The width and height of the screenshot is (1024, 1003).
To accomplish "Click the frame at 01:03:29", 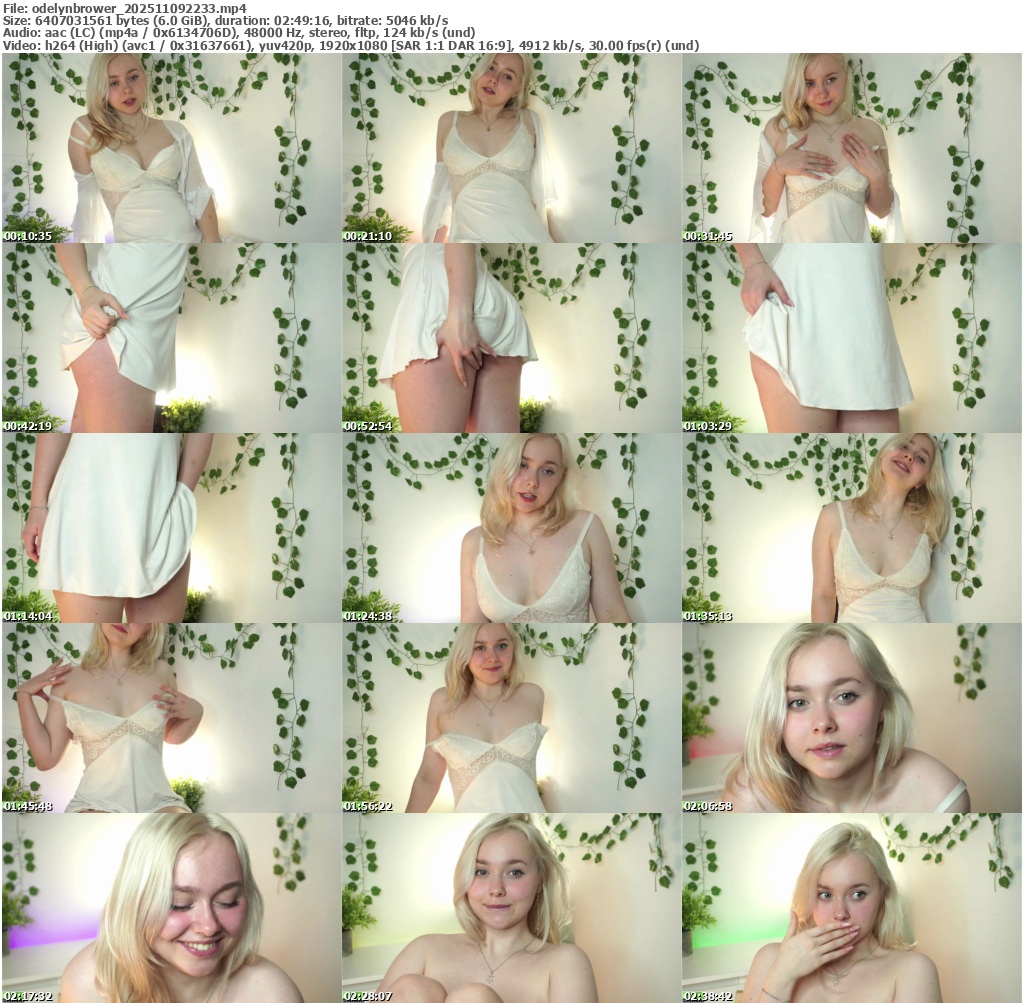I will pos(851,338).
